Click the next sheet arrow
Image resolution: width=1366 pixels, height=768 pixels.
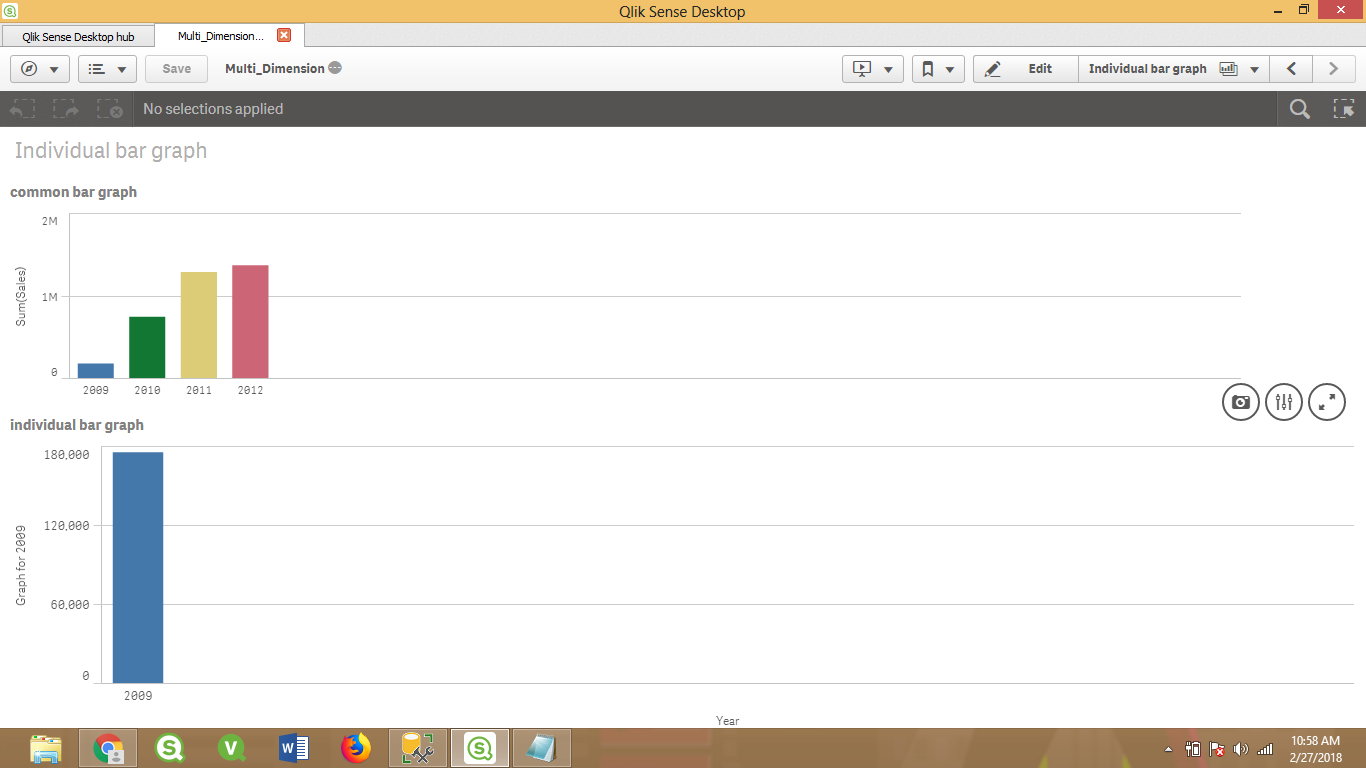[x=1333, y=68]
